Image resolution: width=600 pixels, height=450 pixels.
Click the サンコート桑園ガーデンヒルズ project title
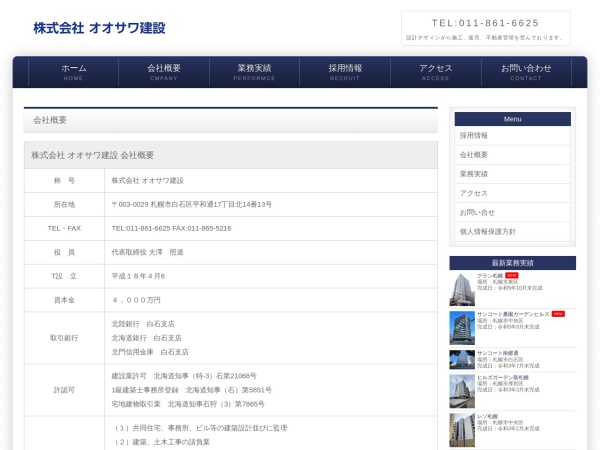click(x=513, y=314)
